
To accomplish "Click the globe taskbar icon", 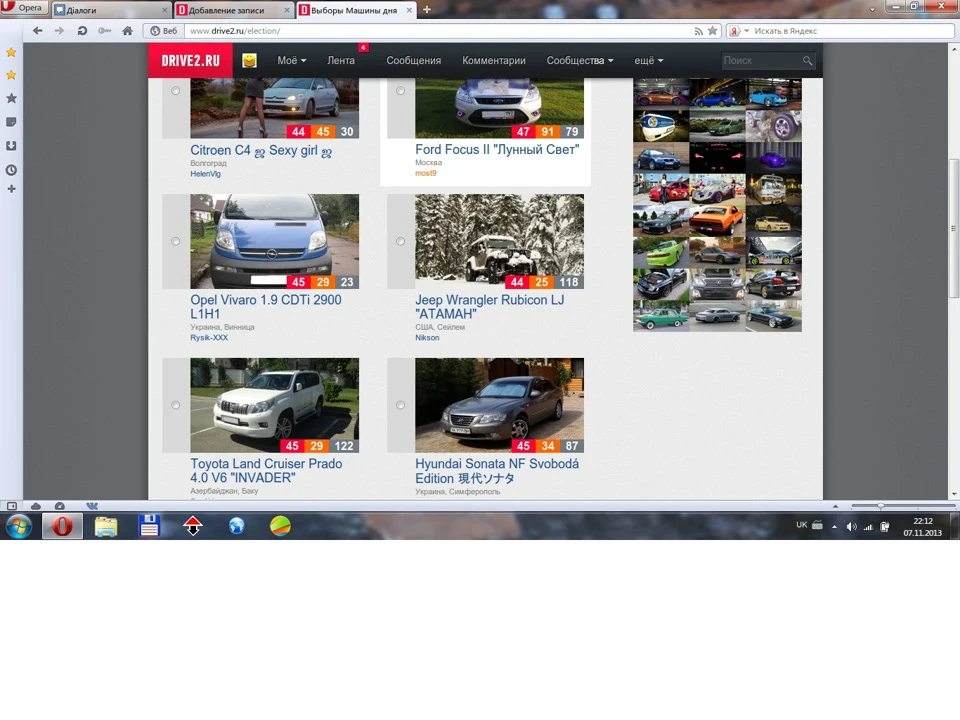I will click(236, 526).
